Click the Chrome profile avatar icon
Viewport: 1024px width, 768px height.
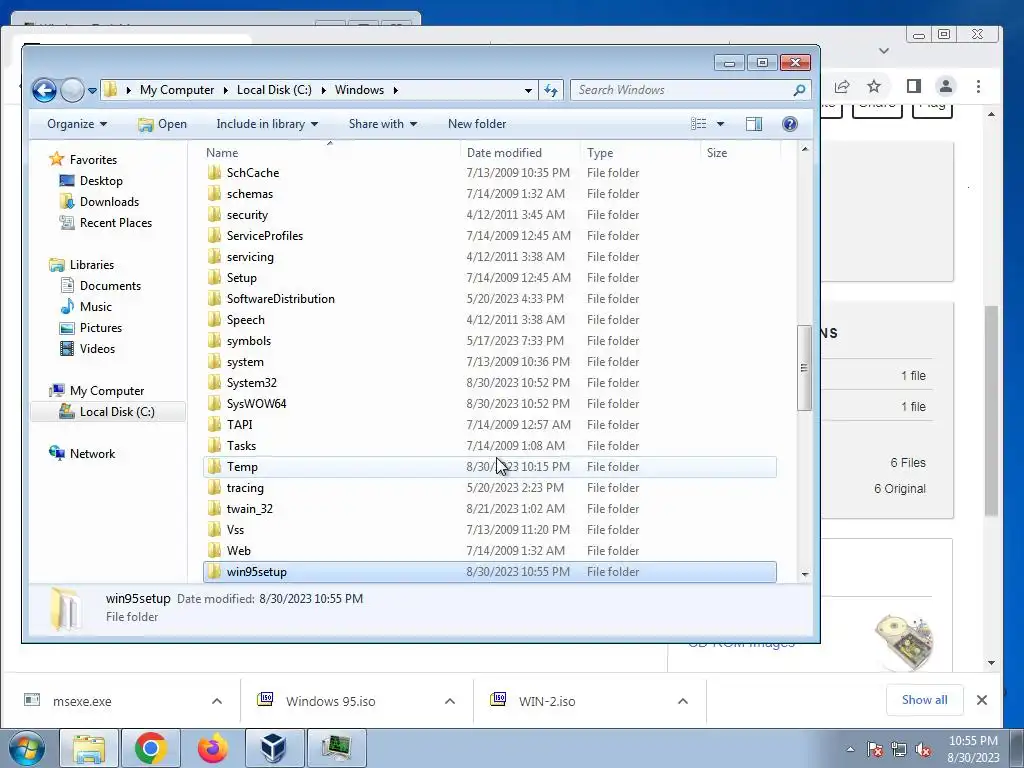coord(946,86)
